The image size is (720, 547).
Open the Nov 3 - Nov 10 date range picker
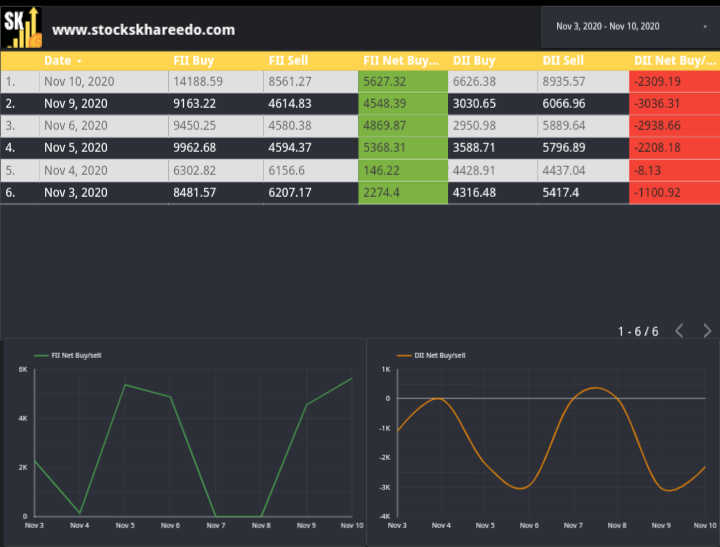(x=630, y=27)
